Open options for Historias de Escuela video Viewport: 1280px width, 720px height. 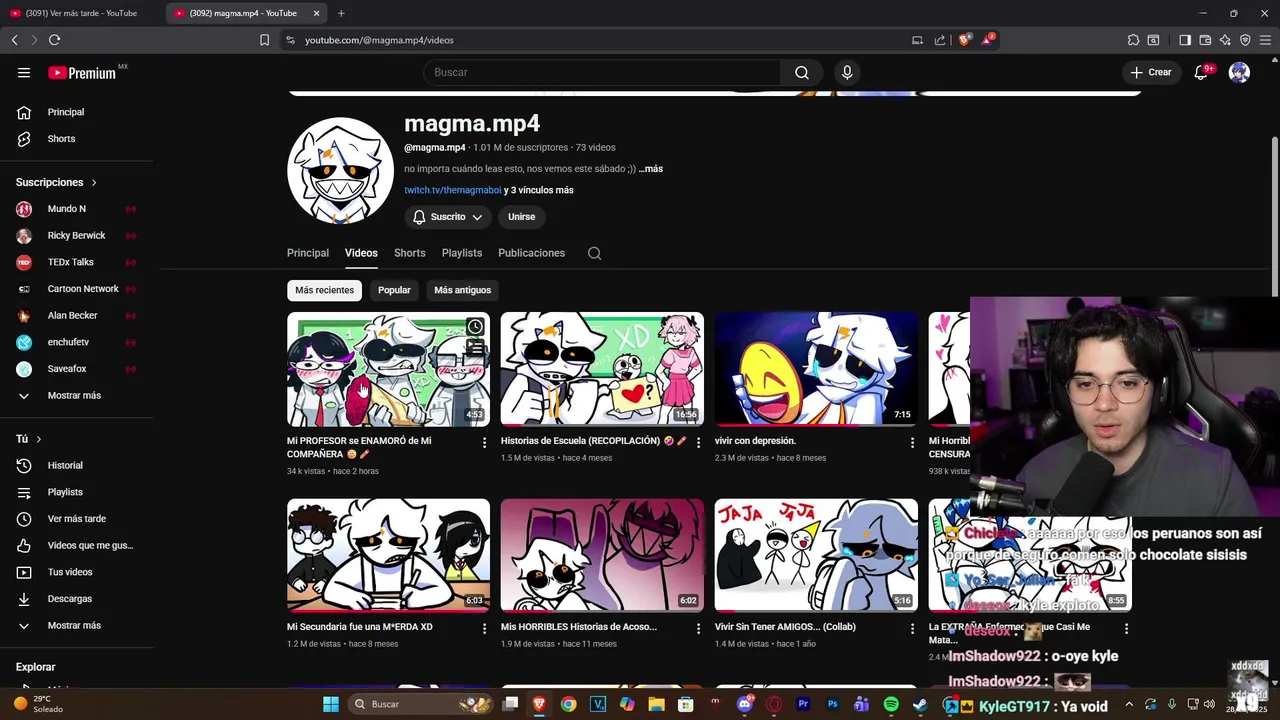pos(698,442)
